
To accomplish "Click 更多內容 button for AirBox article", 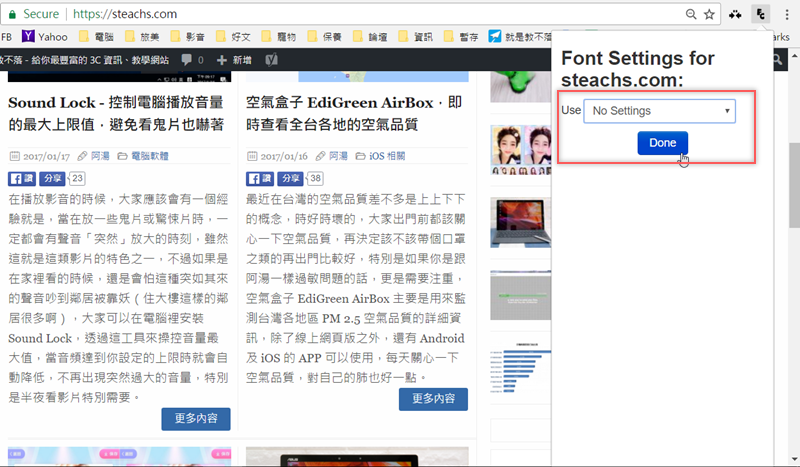I will 433,399.
